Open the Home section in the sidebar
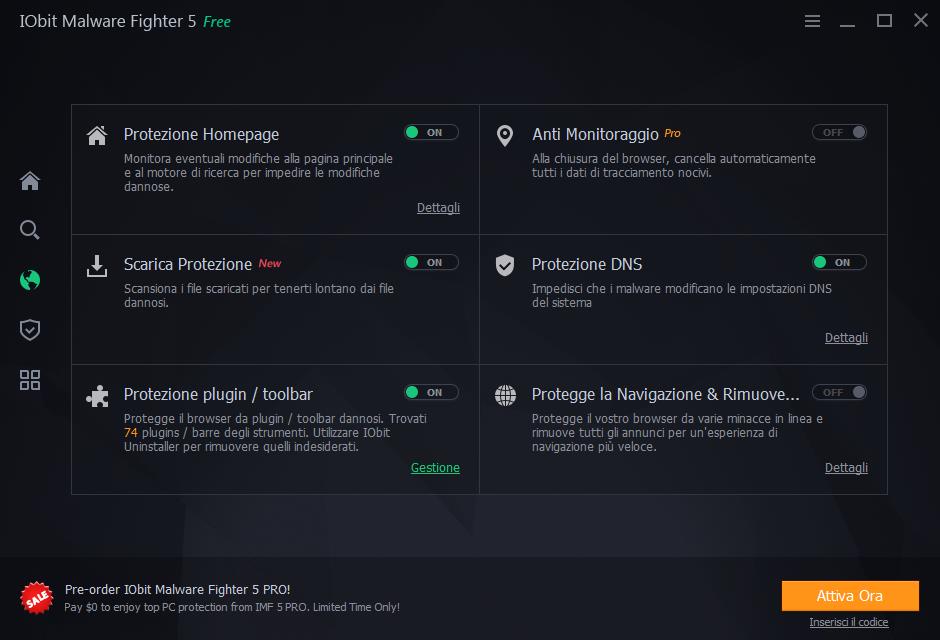 tap(30, 181)
